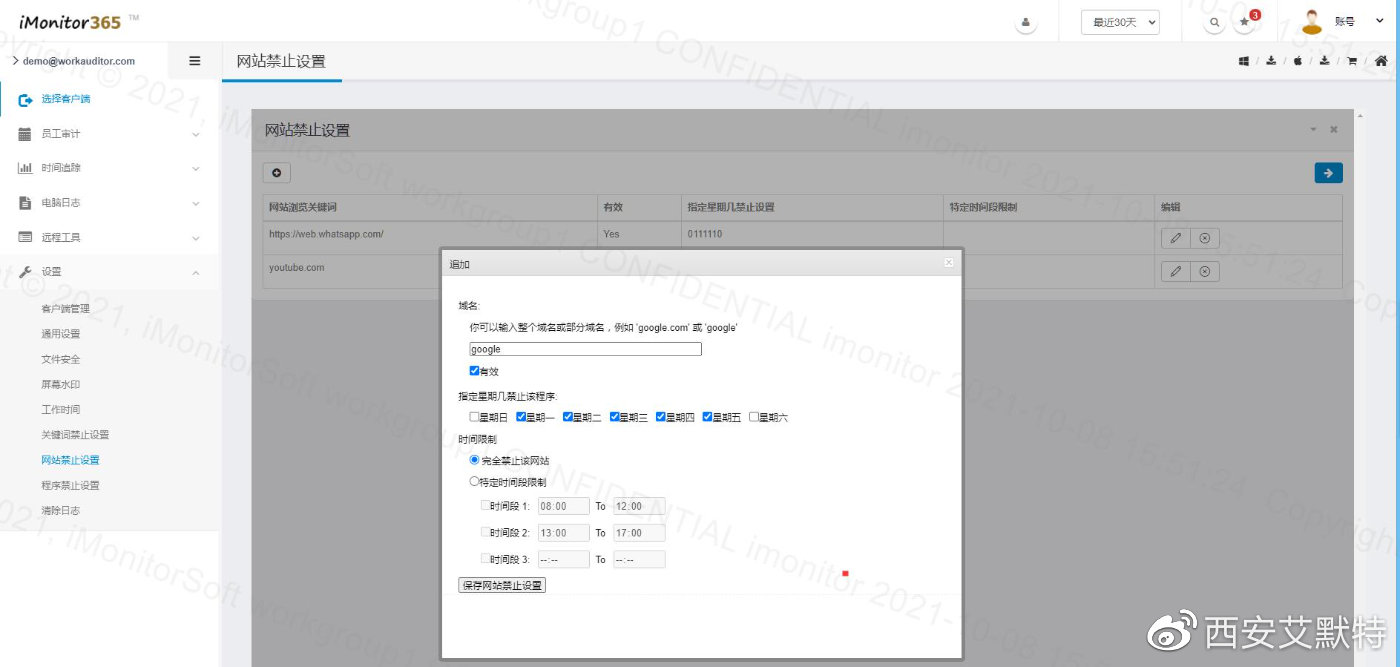The width and height of the screenshot is (1400, 667).
Task: Edit the youtube.com rule pencil icon
Action: (x=1176, y=271)
